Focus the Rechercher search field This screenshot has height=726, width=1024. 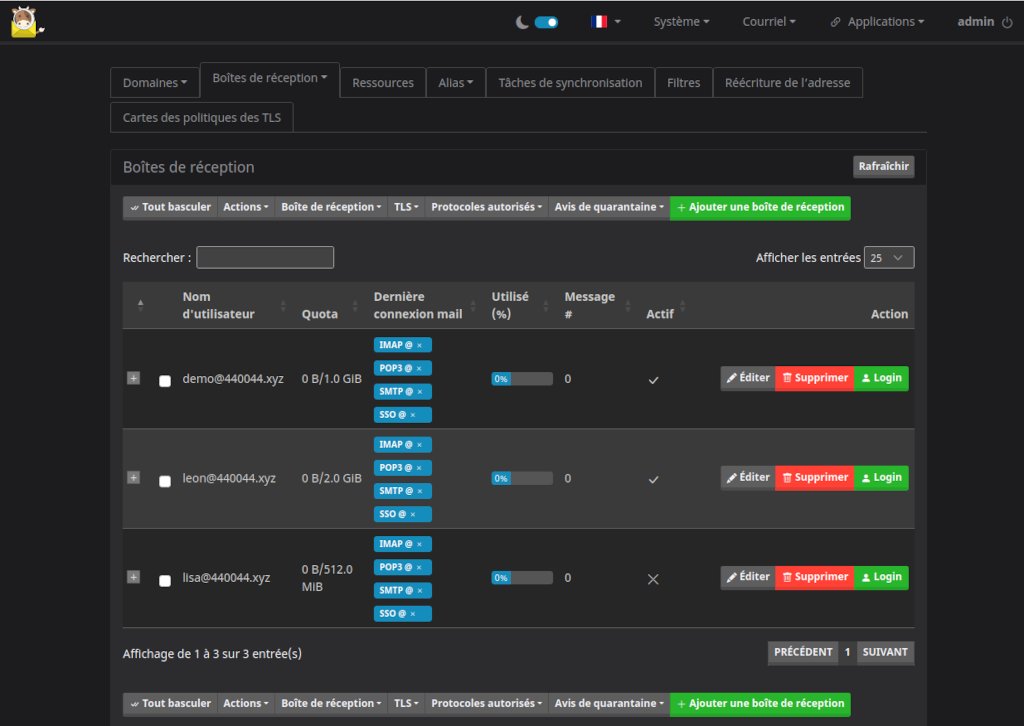coord(265,257)
